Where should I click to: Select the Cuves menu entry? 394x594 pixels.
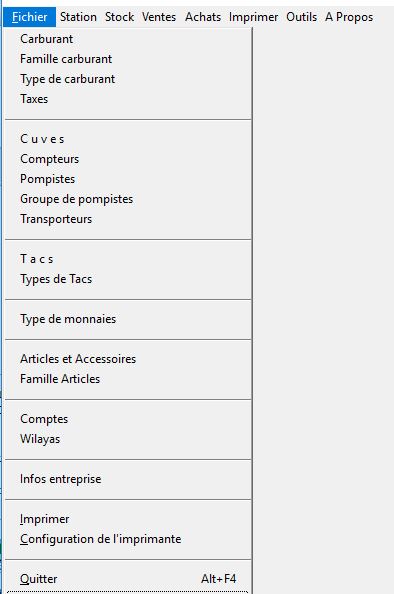[x=128, y=139]
